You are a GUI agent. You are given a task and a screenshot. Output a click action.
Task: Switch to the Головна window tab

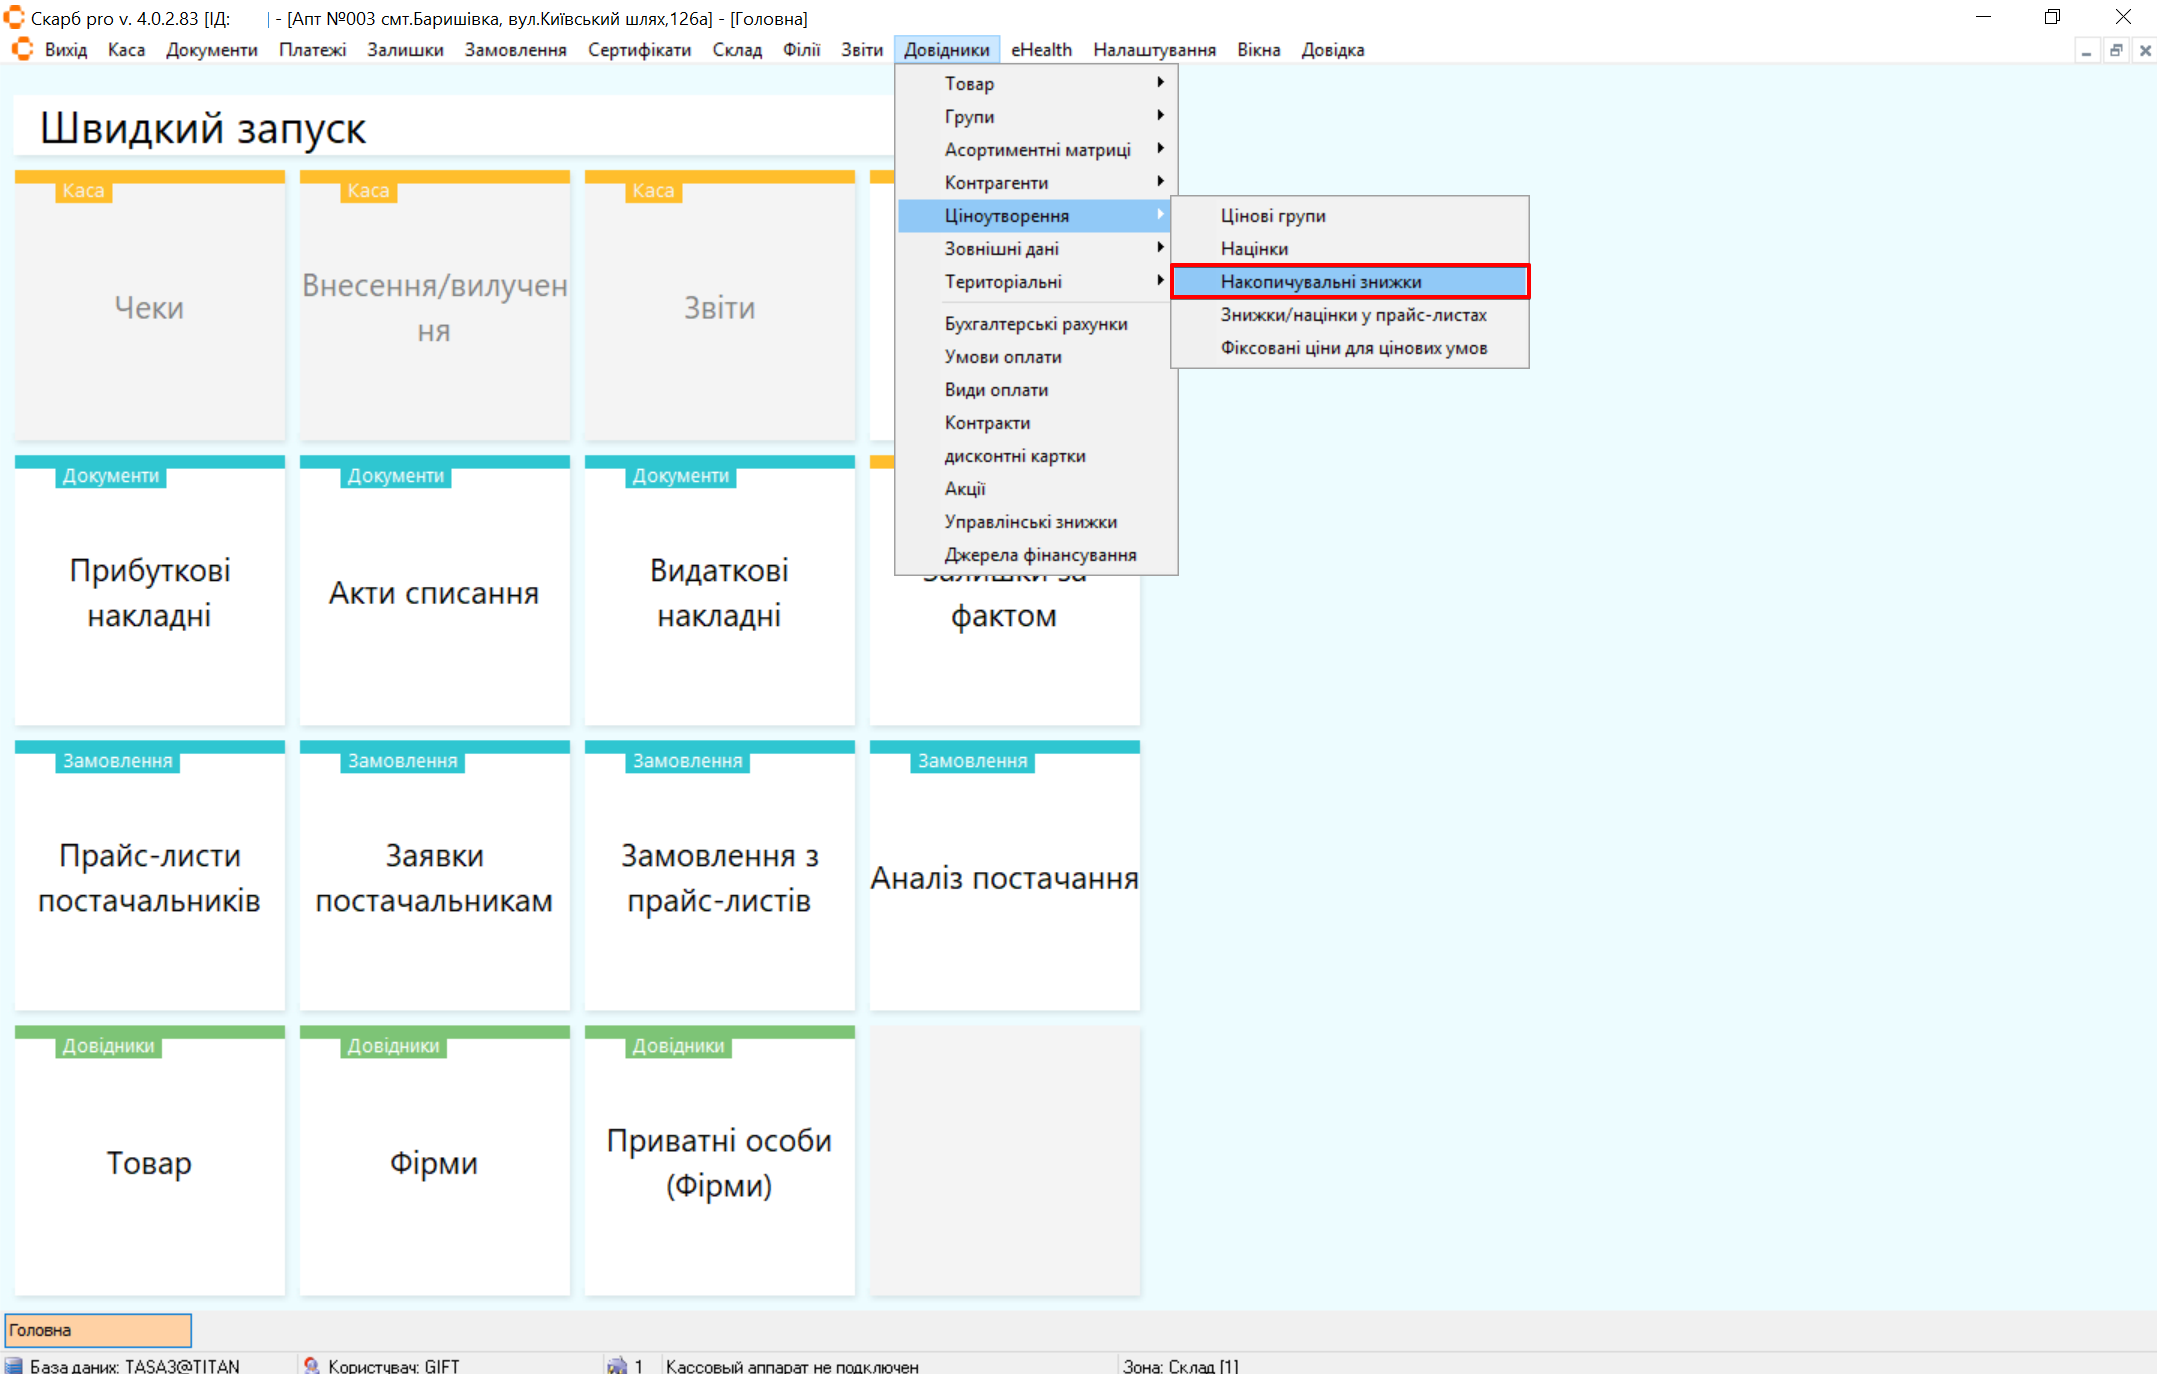(97, 1330)
